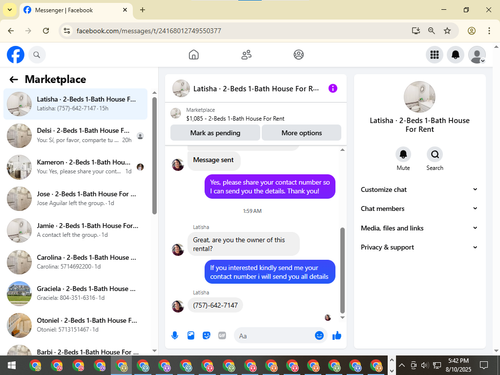The width and height of the screenshot is (500, 375).
Task: Click the back arrow beside Marketplace
Action: pyautogui.click(x=13, y=79)
